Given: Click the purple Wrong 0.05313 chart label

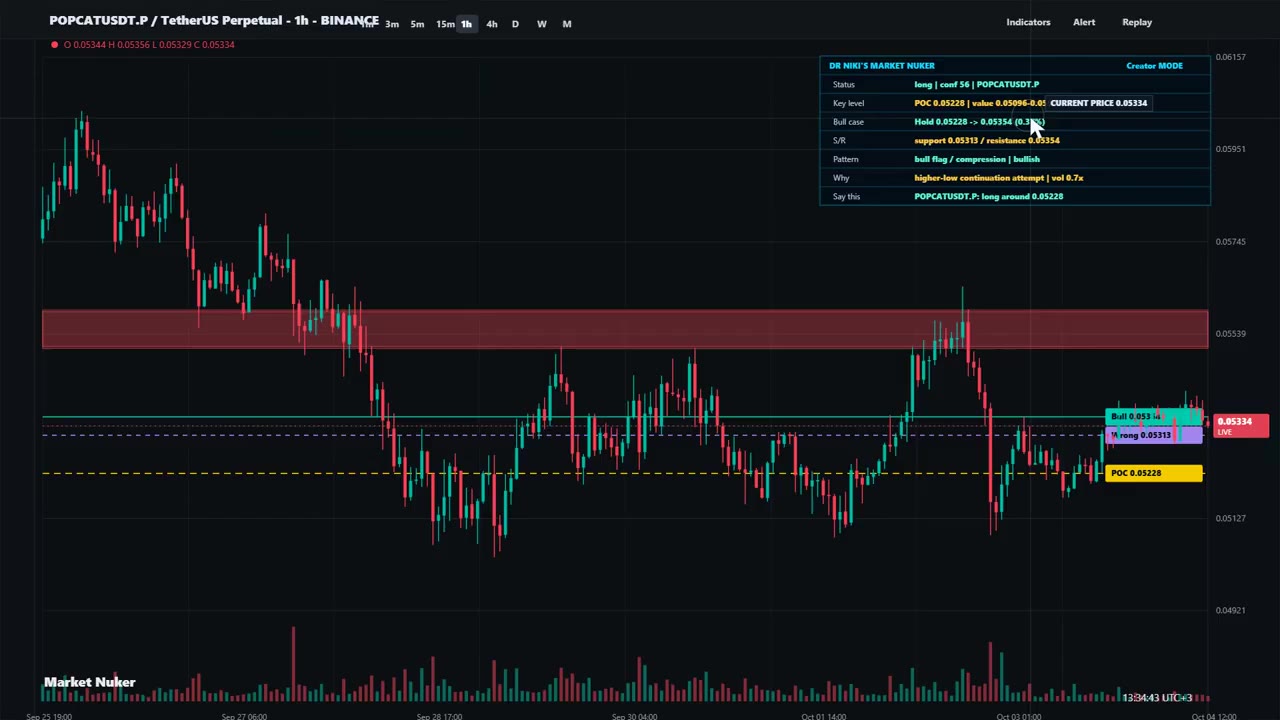Looking at the screenshot, I should click(x=1154, y=435).
